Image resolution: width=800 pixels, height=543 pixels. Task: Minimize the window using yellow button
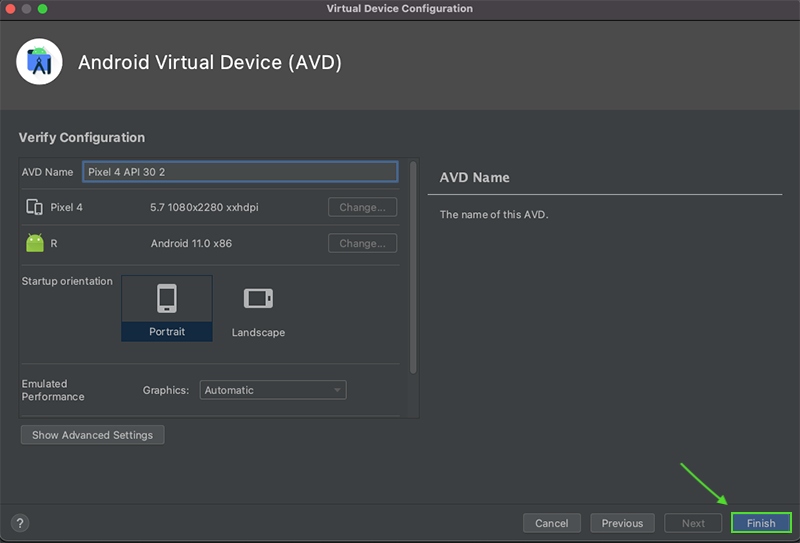click(26, 9)
